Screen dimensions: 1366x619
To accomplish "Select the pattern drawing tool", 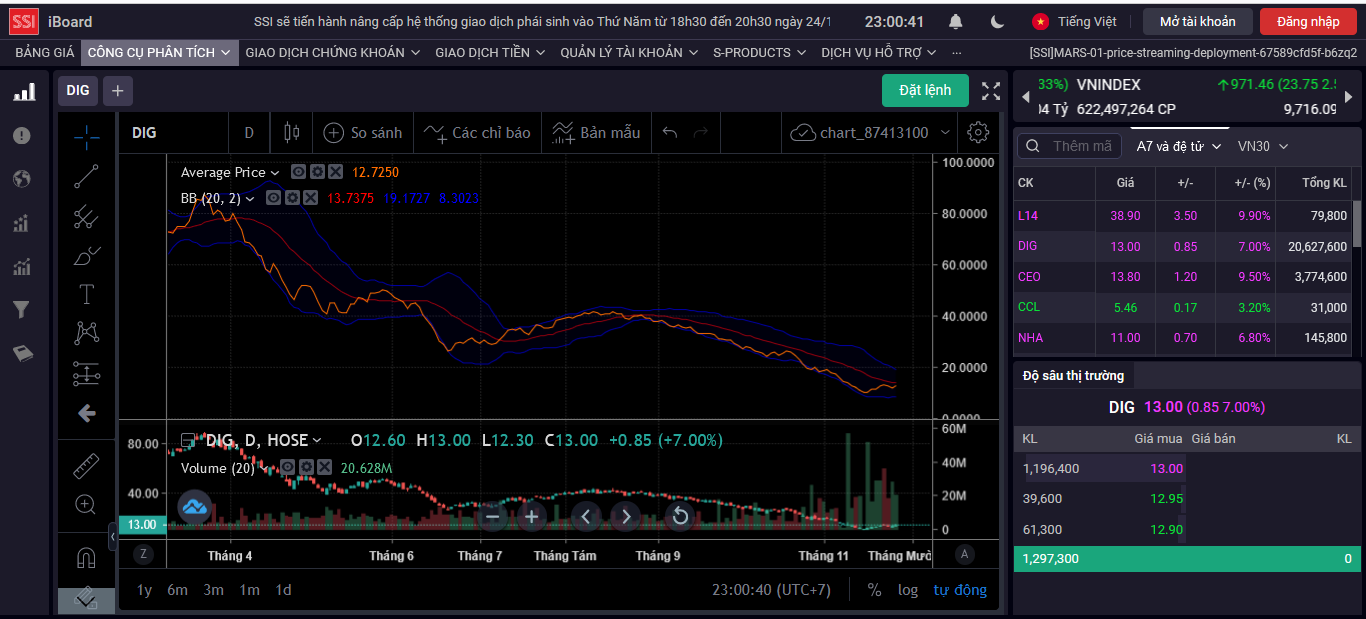I will click(87, 333).
